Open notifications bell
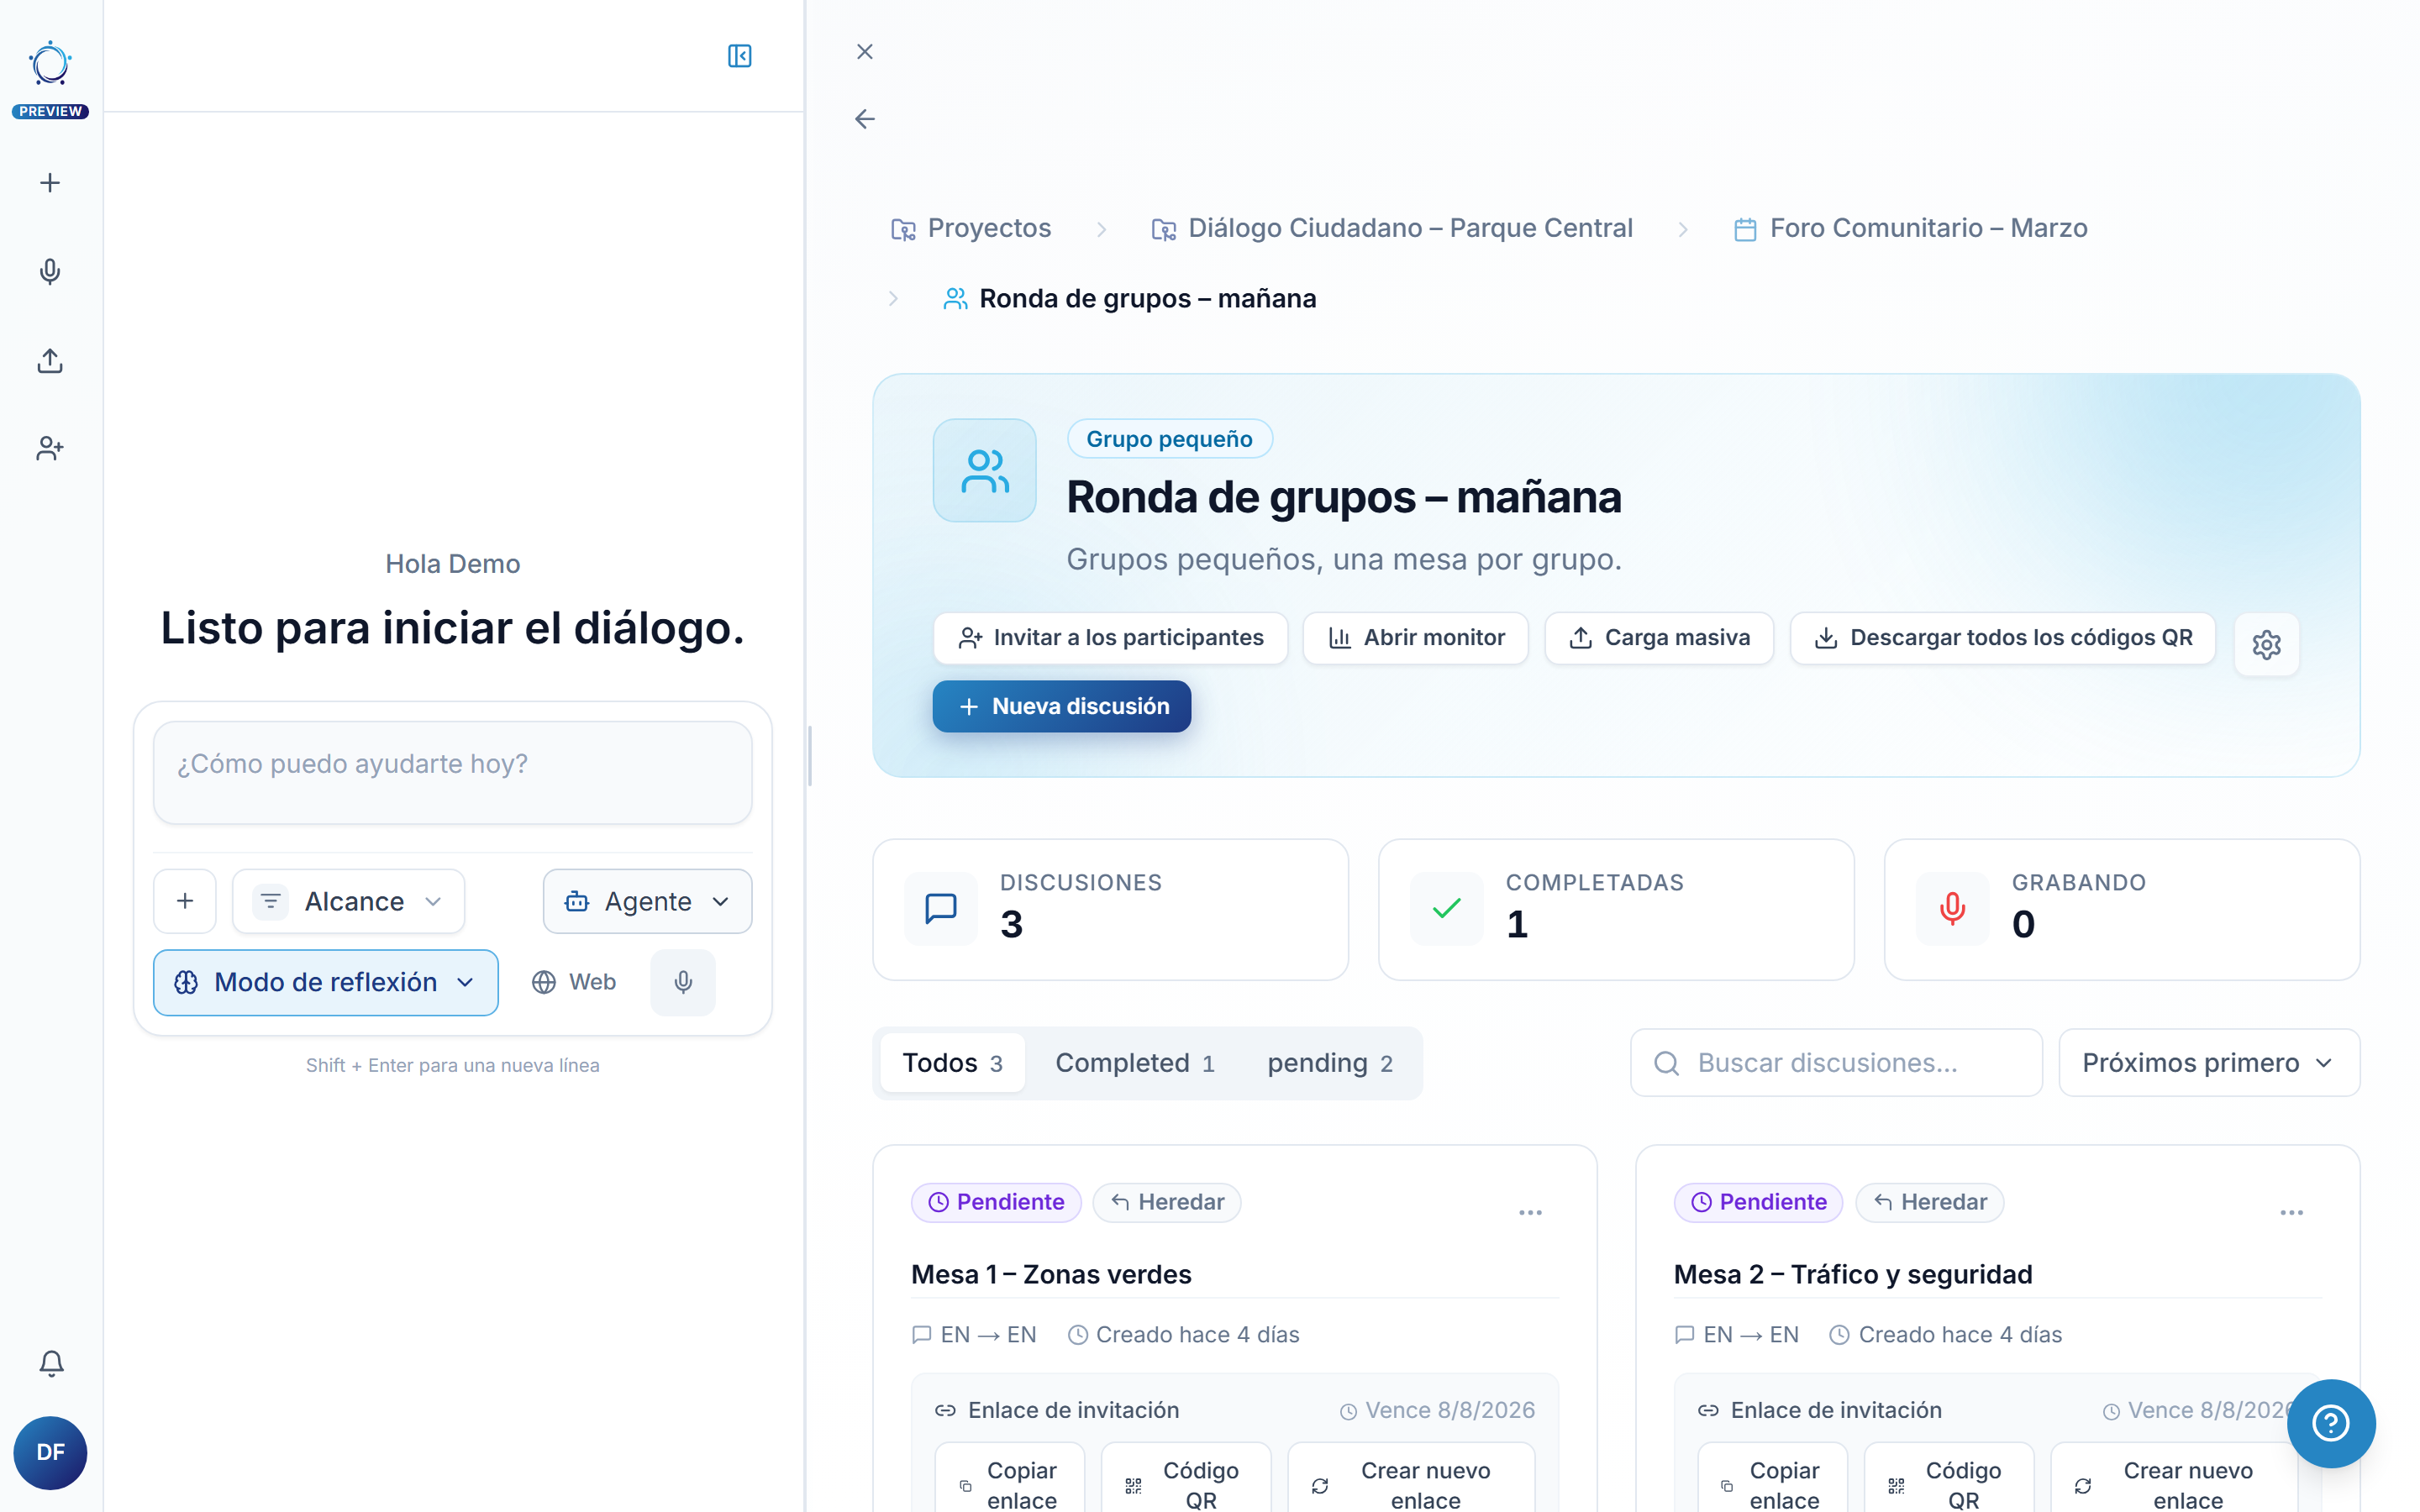Screen dimensions: 2420x1512 pos(51,1363)
